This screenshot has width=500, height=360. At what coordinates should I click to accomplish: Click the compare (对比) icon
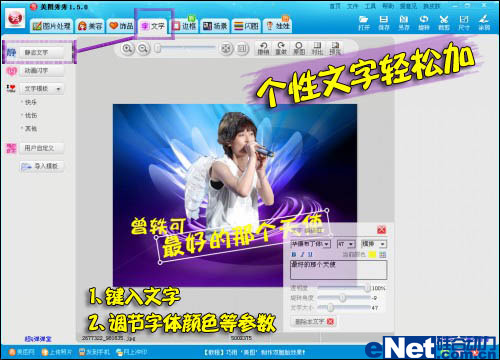(x=317, y=48)
